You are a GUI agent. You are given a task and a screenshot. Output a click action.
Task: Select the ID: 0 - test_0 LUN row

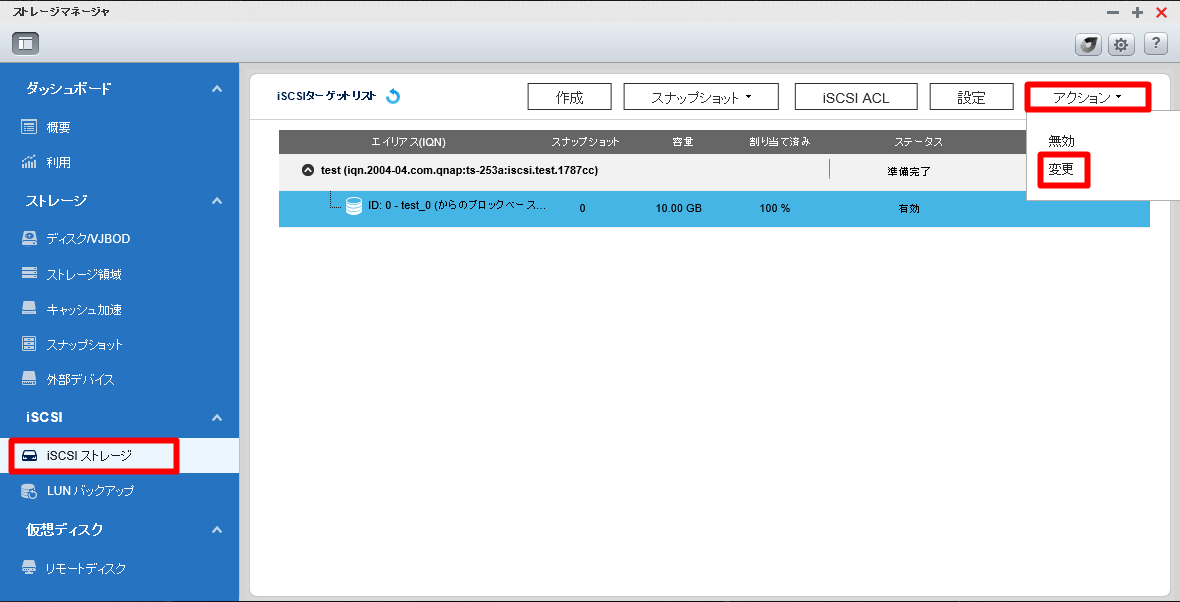(714, 208)
